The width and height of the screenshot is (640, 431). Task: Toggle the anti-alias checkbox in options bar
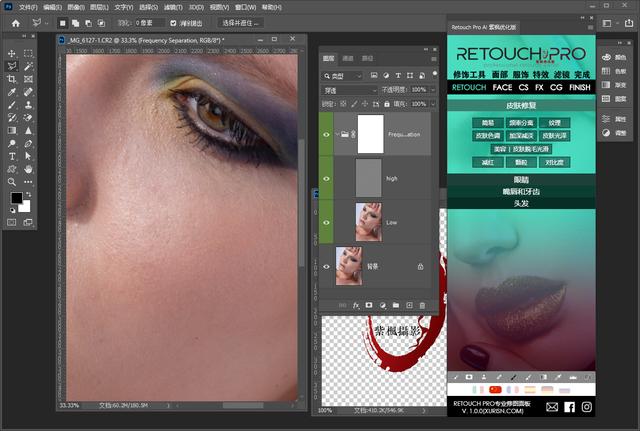point(173,23)
